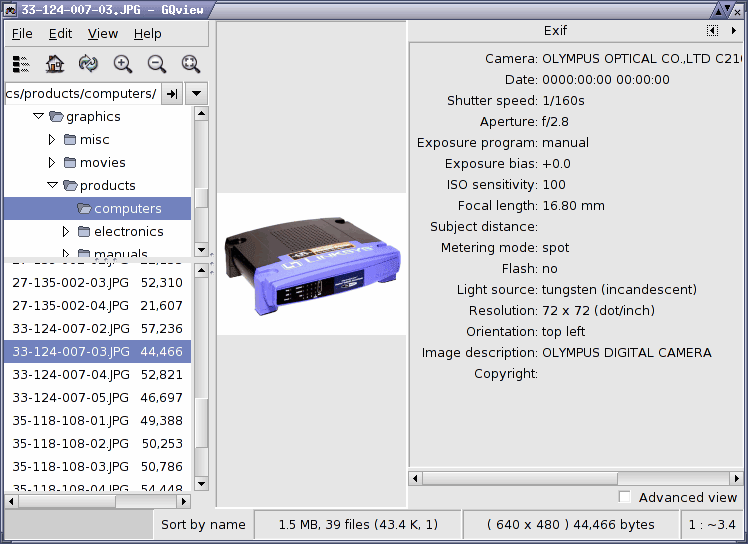Go to home folder icon
This screenshot has height=544, width=748.
point(54,63)
